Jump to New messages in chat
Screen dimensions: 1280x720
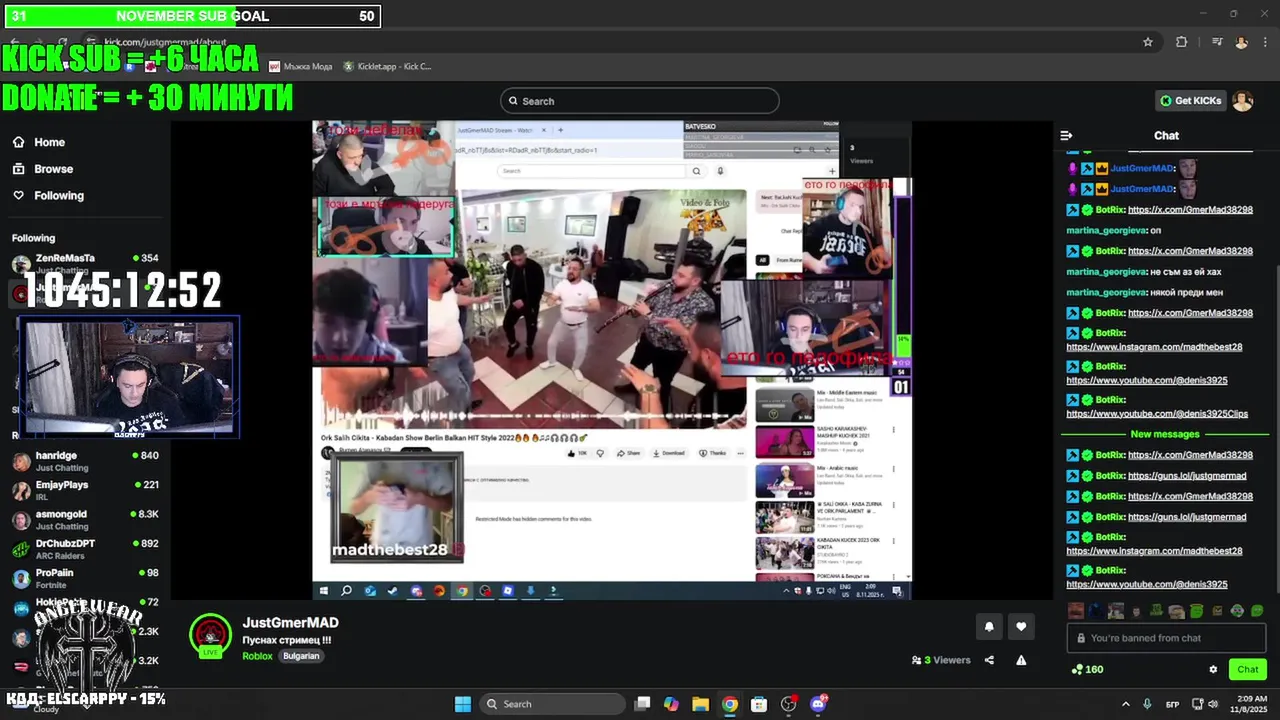pos(1165,434)
